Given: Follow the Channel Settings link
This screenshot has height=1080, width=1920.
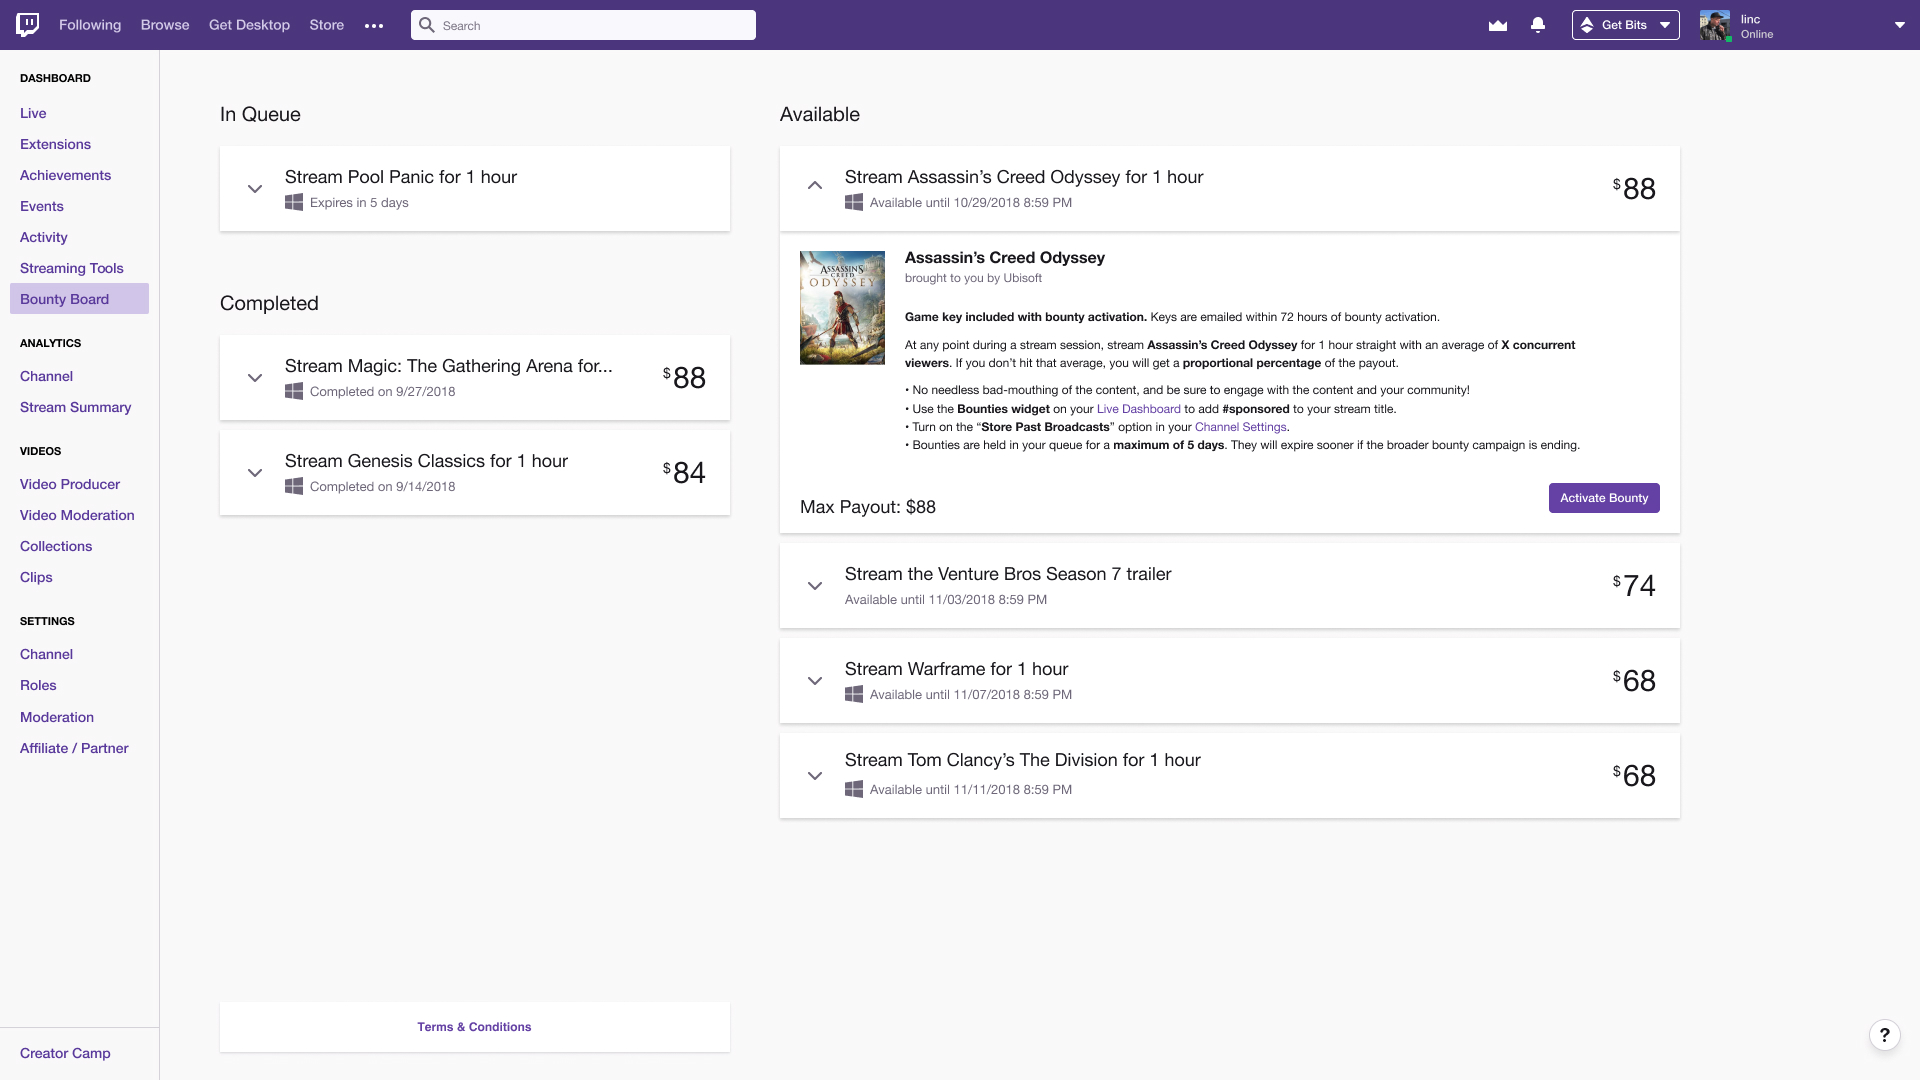Looking at the screenshot, I should pos(1240,427).
